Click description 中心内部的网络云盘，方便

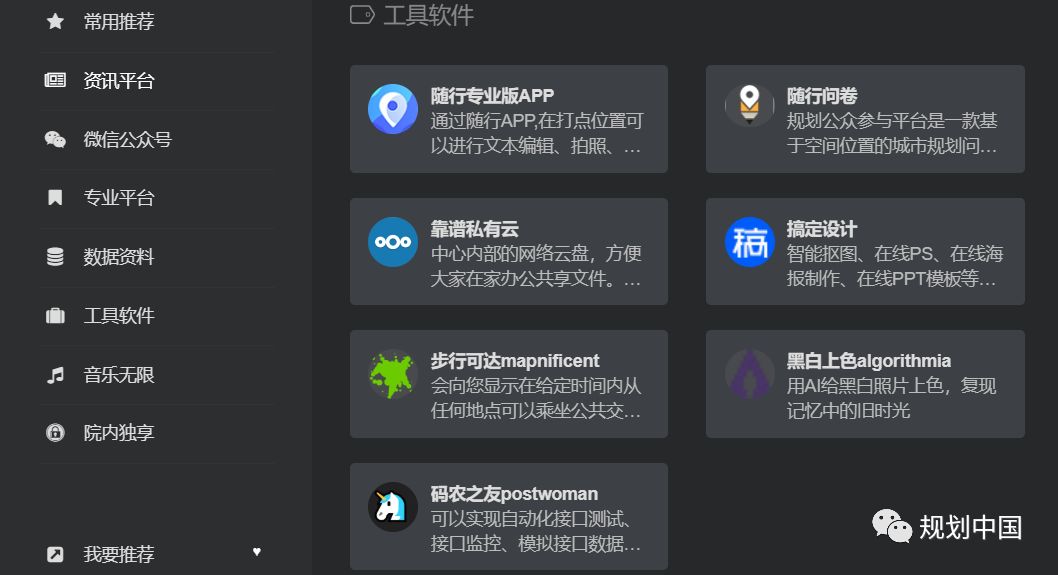tap(536, 254)
